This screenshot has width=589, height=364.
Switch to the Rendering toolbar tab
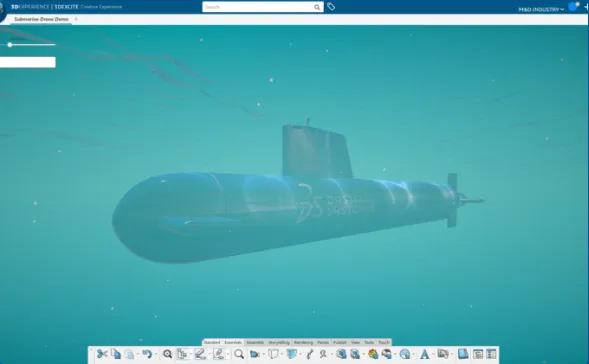click(x=303, y=342)
